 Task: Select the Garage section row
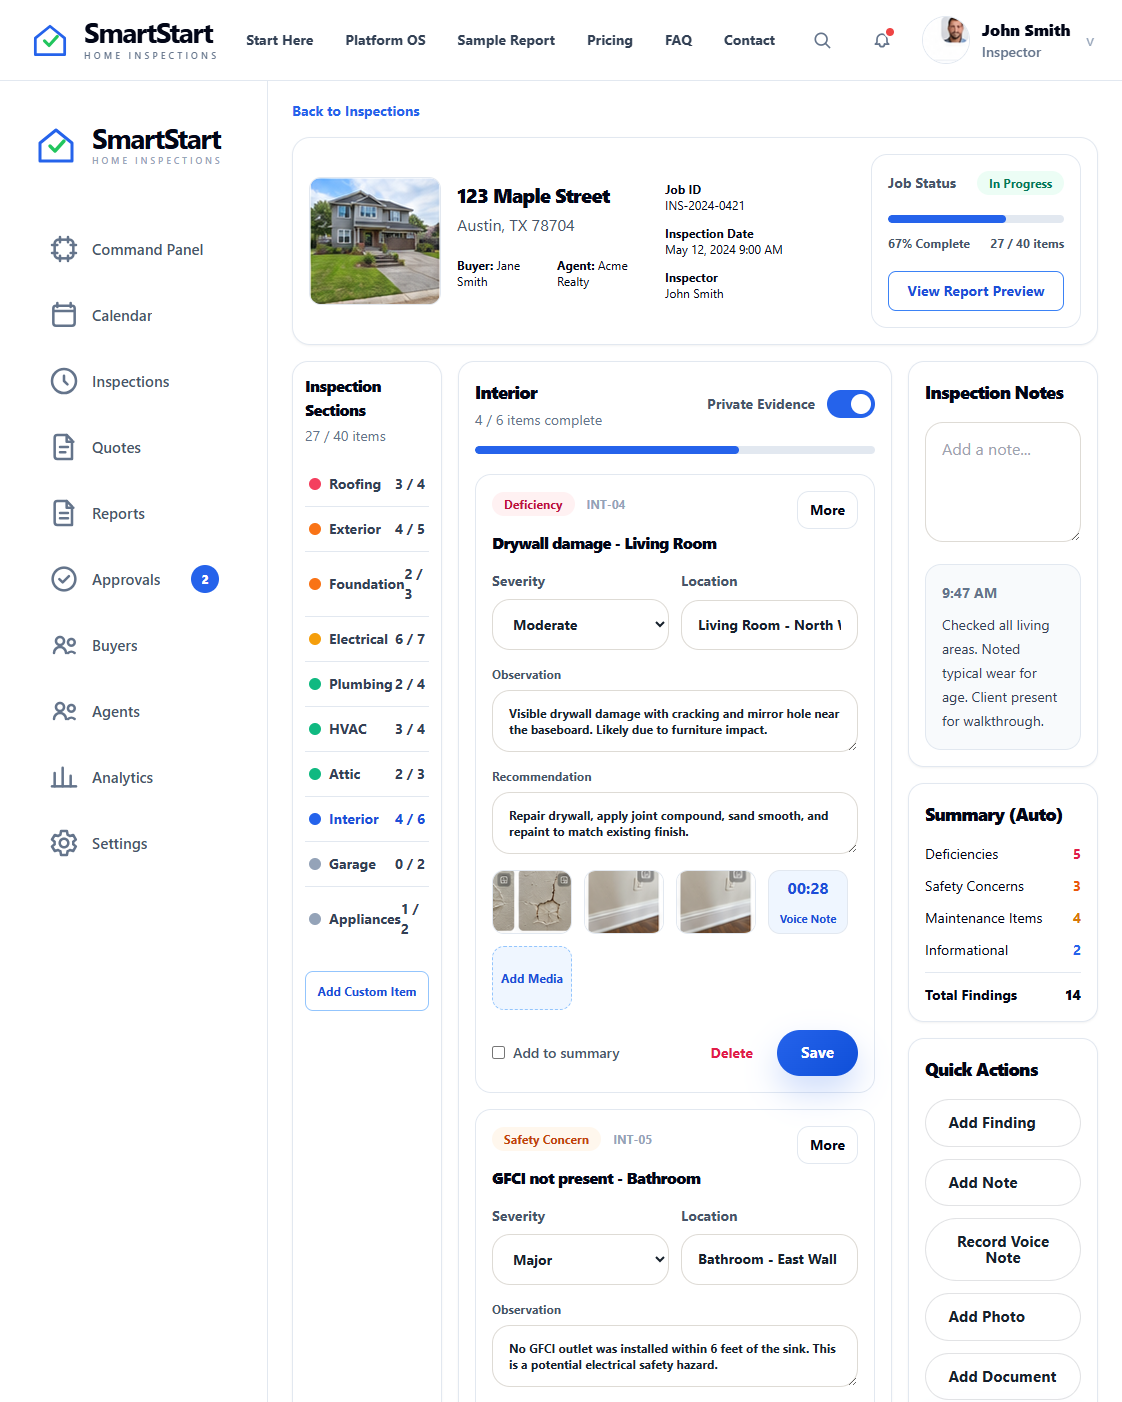[367, 864]
